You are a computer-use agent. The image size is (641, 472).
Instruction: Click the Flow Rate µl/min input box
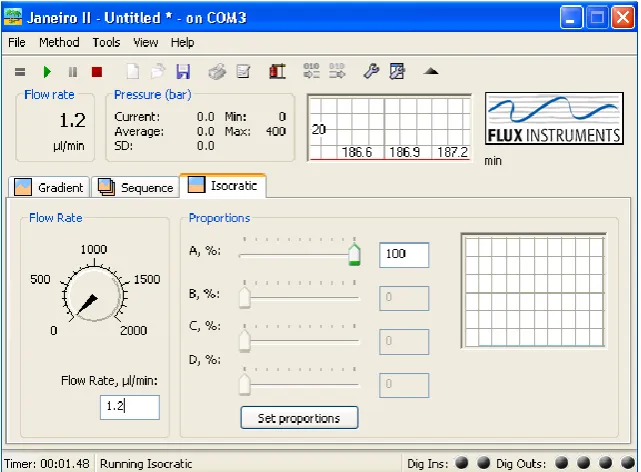click(x=130, y=407)
